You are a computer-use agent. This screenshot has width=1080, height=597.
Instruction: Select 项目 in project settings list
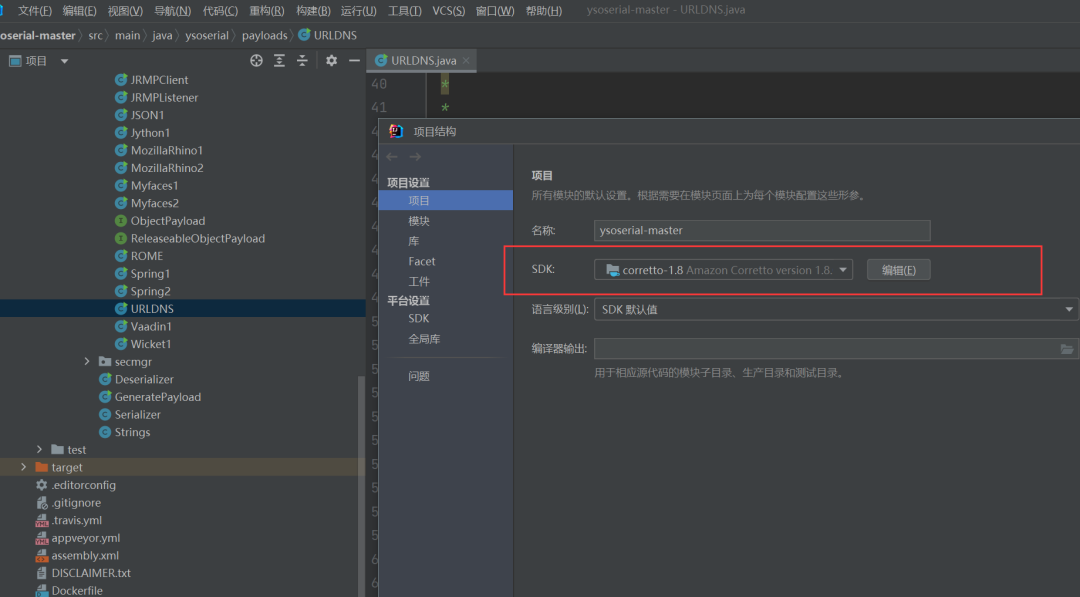(446, 200)
